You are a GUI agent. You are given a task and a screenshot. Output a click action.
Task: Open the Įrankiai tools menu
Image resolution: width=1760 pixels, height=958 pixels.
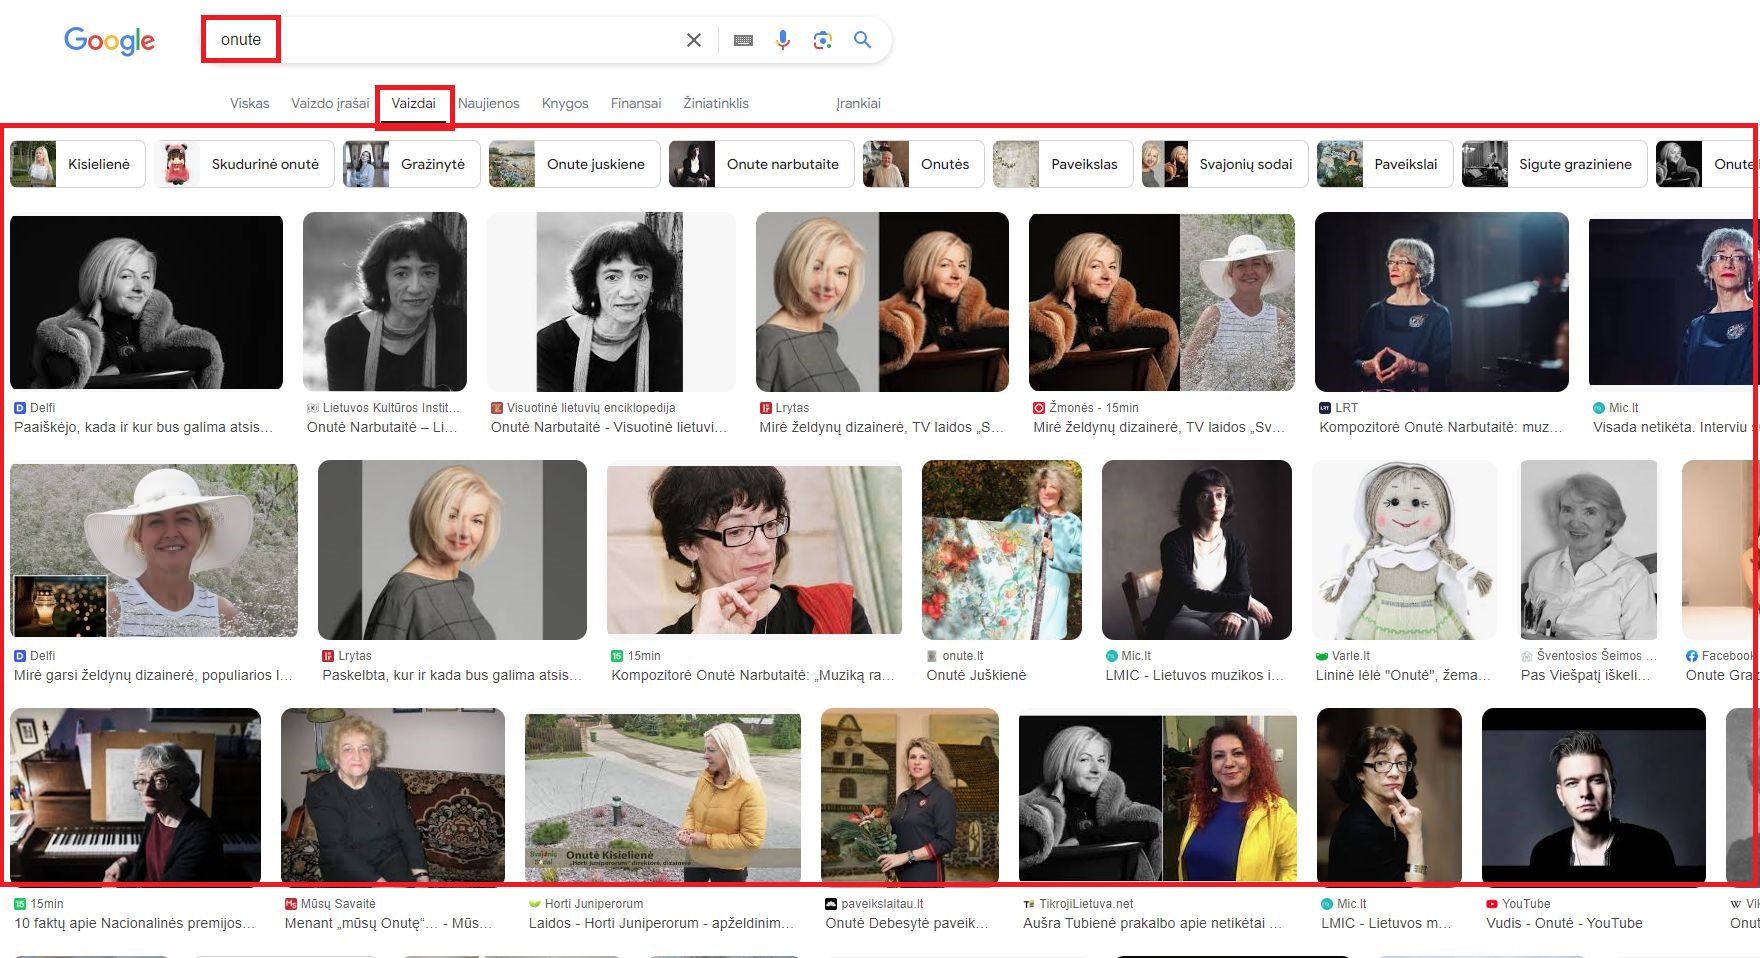pos(858,103)
